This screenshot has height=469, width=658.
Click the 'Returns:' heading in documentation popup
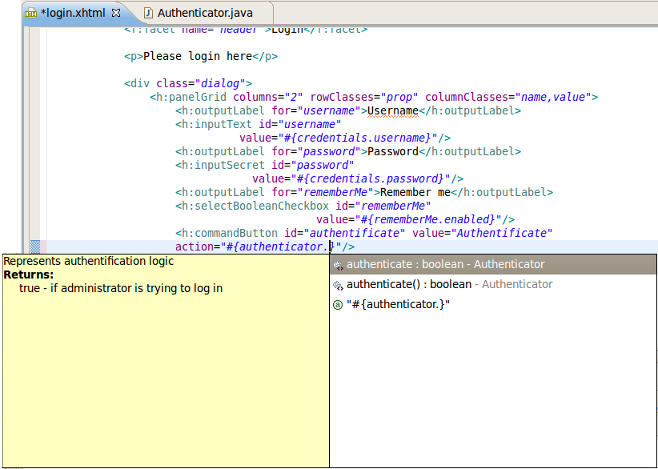[x=28, y=274]
